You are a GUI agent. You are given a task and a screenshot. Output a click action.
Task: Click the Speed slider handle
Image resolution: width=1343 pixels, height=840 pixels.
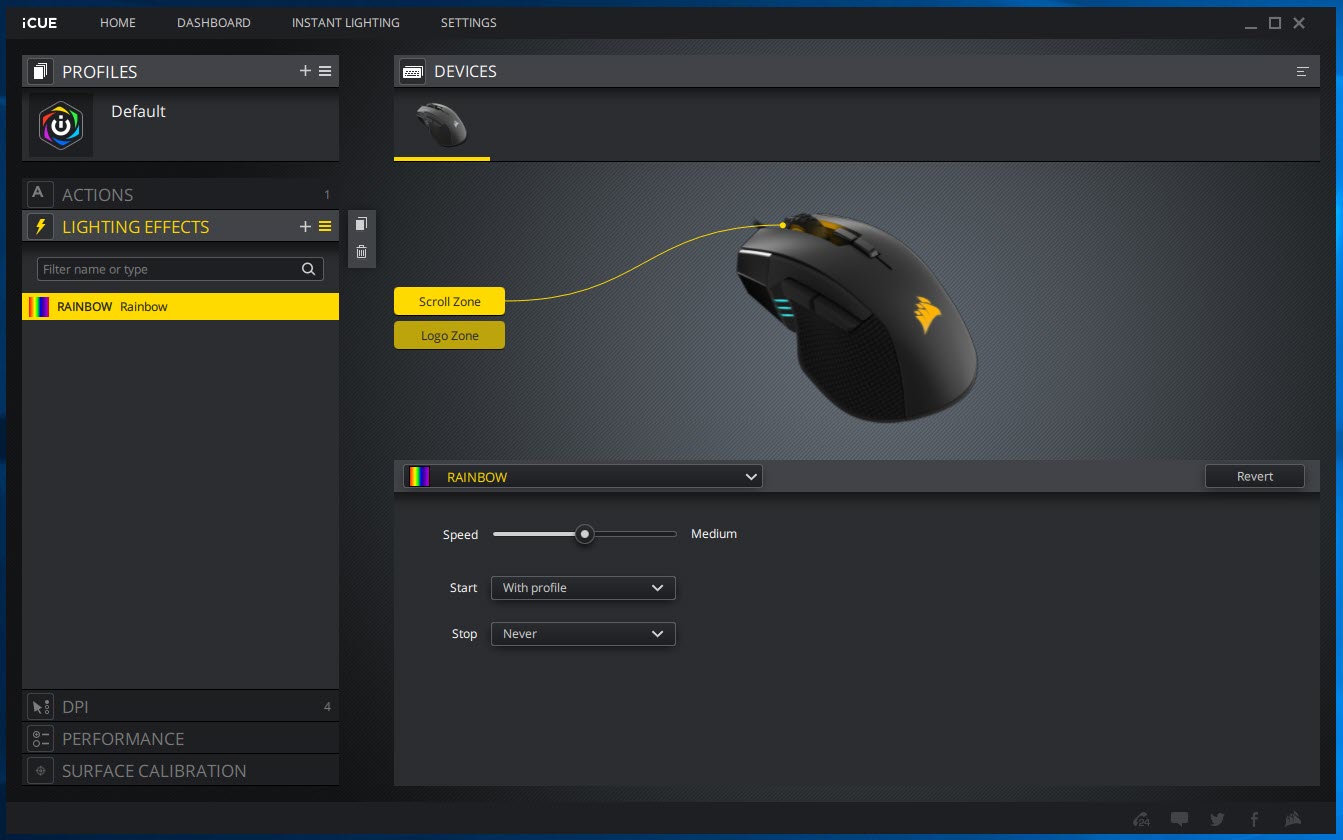[585, 534]
